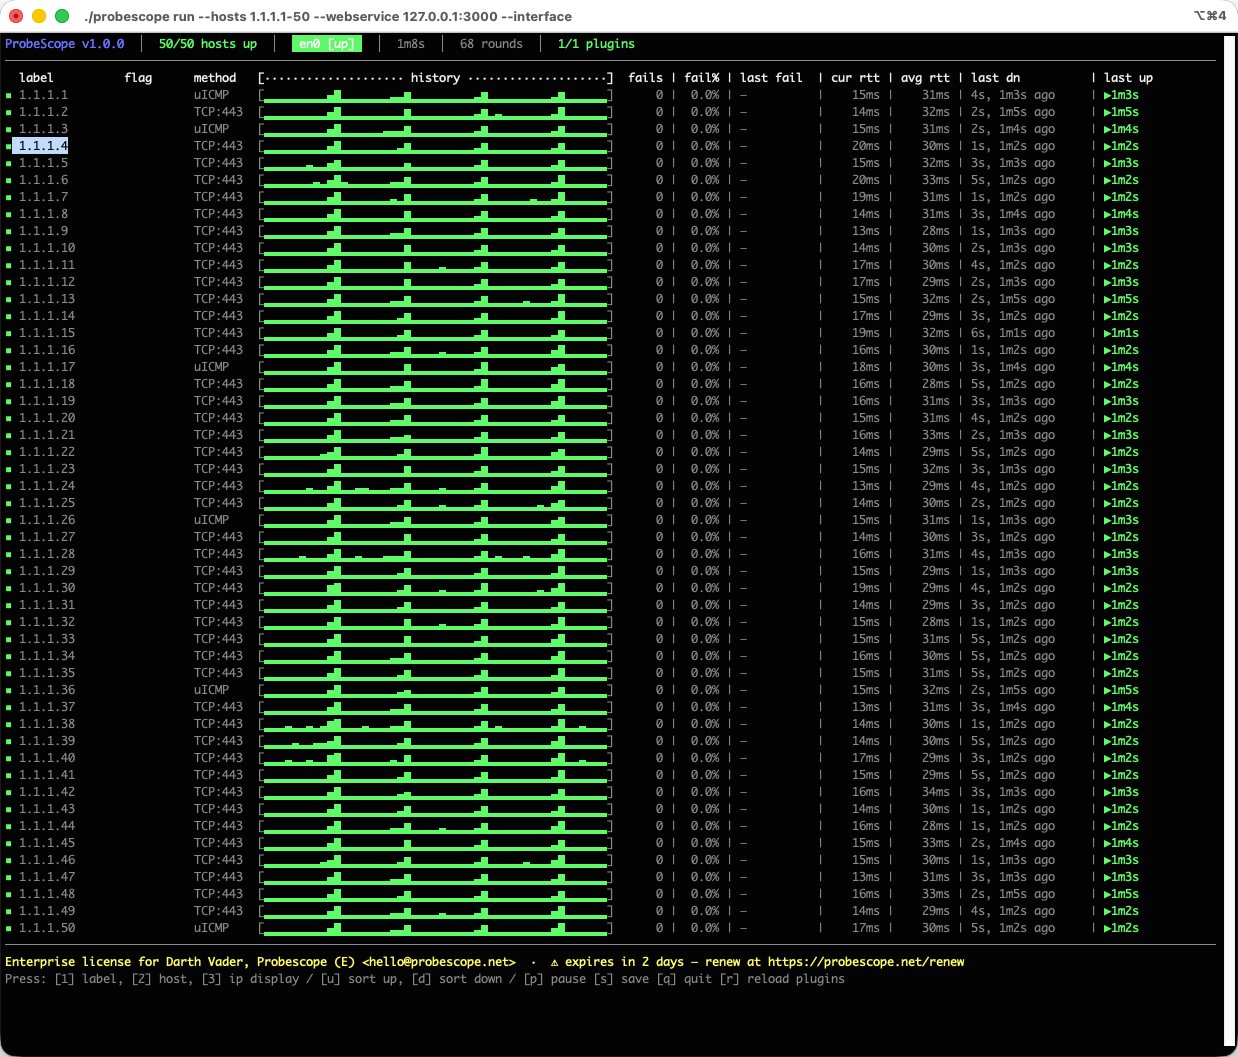Click the 'history' column header
Image resolution: width=1238 pixels, height=1057 pixels.
(435, 78)
